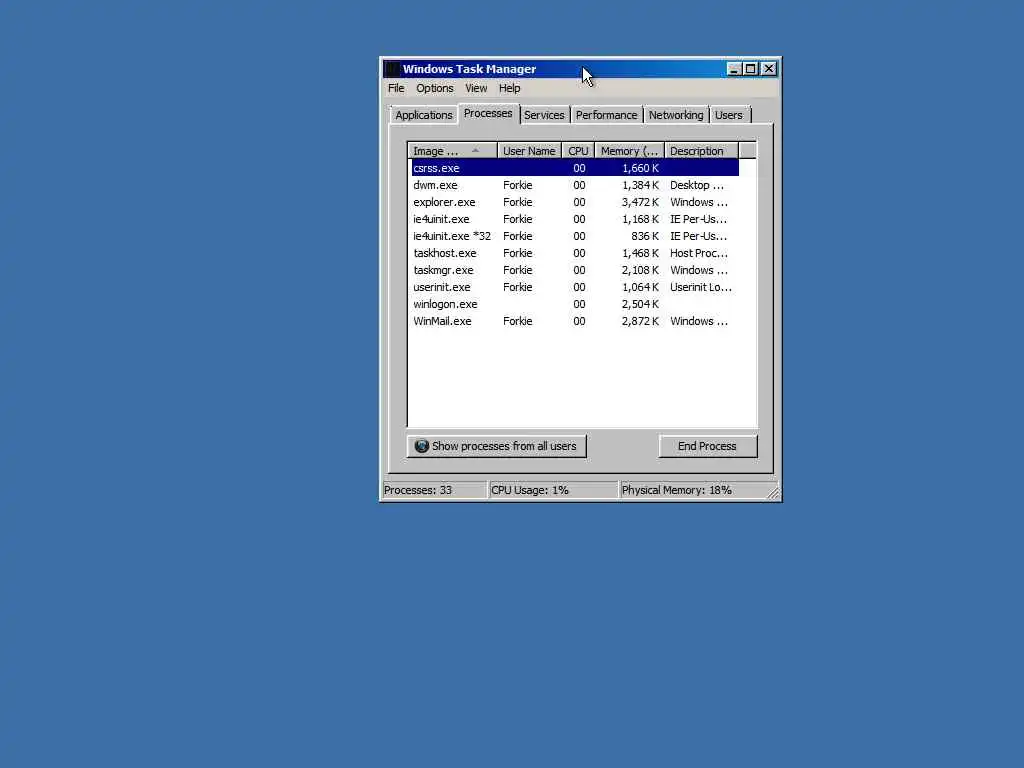Open the Networking tab
The image size is (1024, 768).
pyautogui.click(x=676, y=115)
